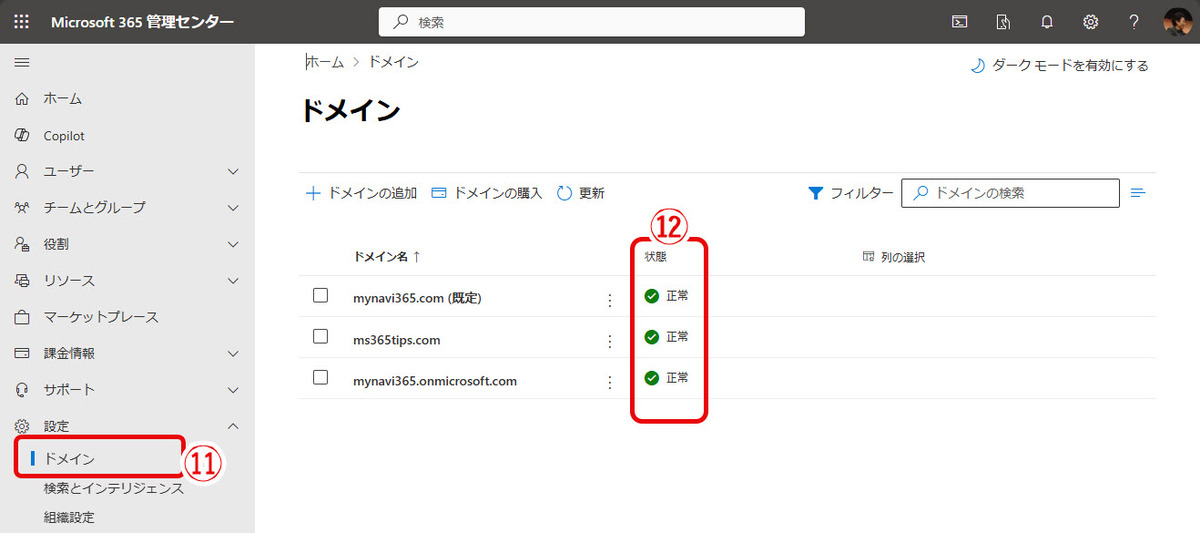
Task: Open the list view options icon
Action: tap(1137, 193)
